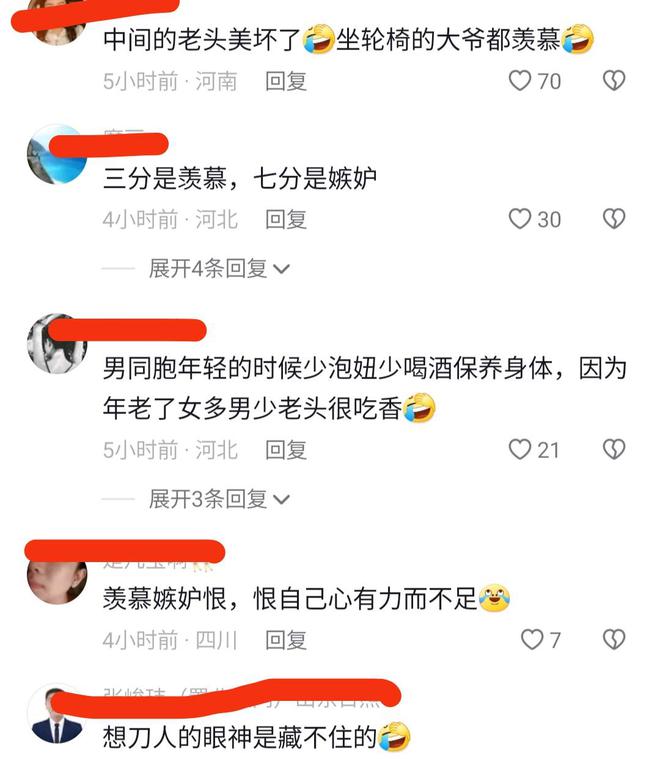
Task: Reply to the 三分是羡慕 comment
Action: [286, 219]
